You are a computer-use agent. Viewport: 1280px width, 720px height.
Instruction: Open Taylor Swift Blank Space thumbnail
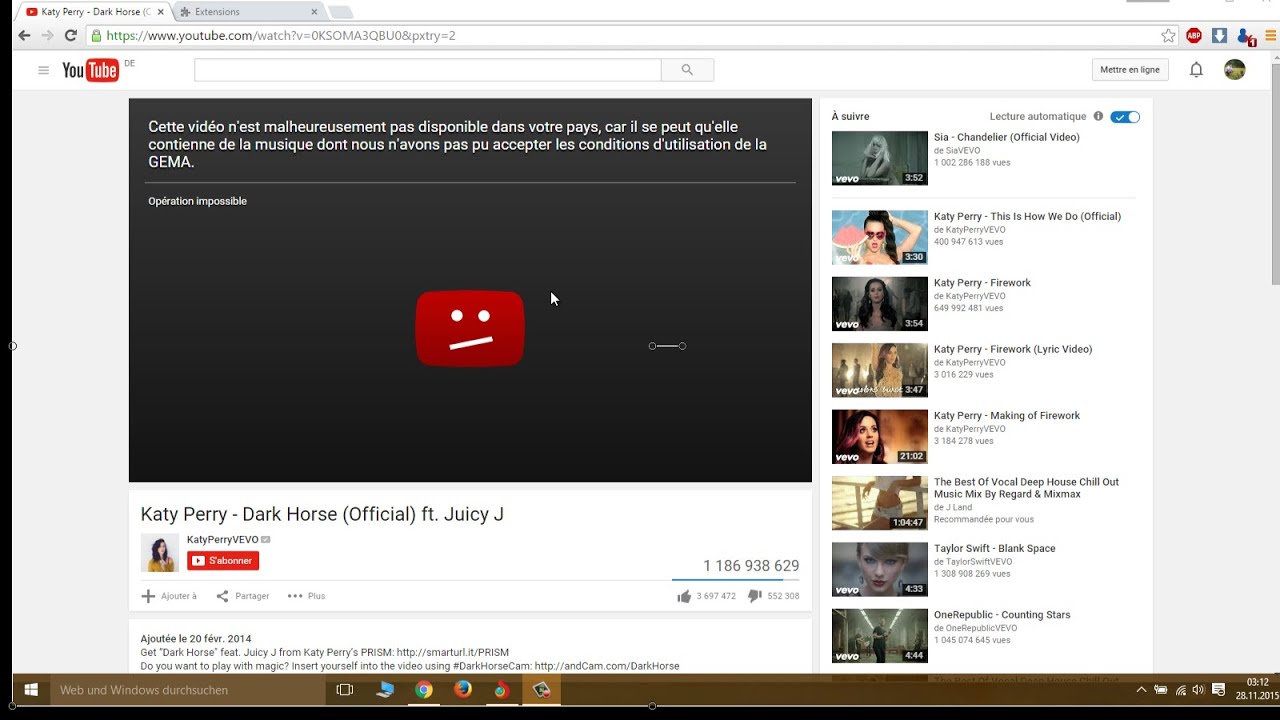(x=880, y=570)
